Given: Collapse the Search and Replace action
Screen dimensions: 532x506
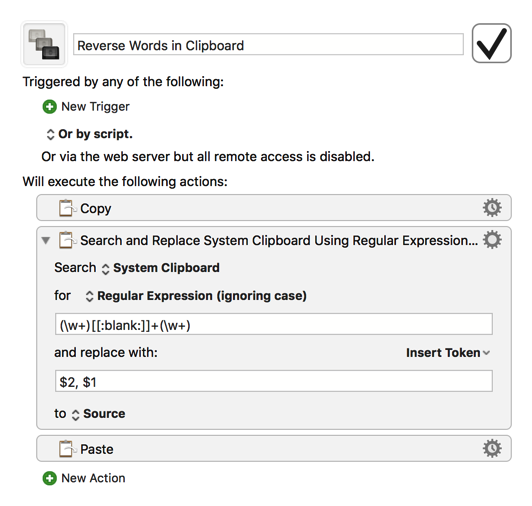Looking at the screenshot, I should 46,240.
